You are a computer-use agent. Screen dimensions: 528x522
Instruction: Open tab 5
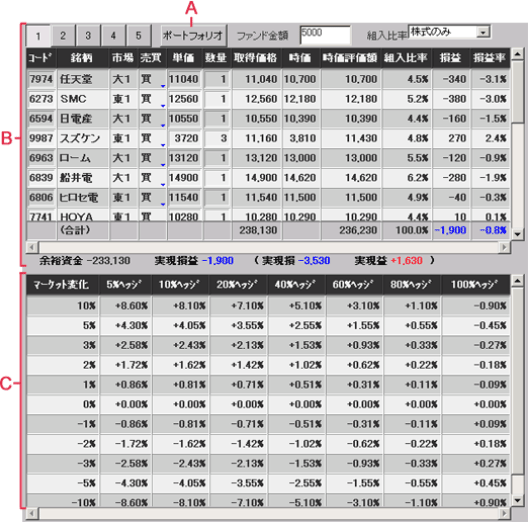coord(138,35)
